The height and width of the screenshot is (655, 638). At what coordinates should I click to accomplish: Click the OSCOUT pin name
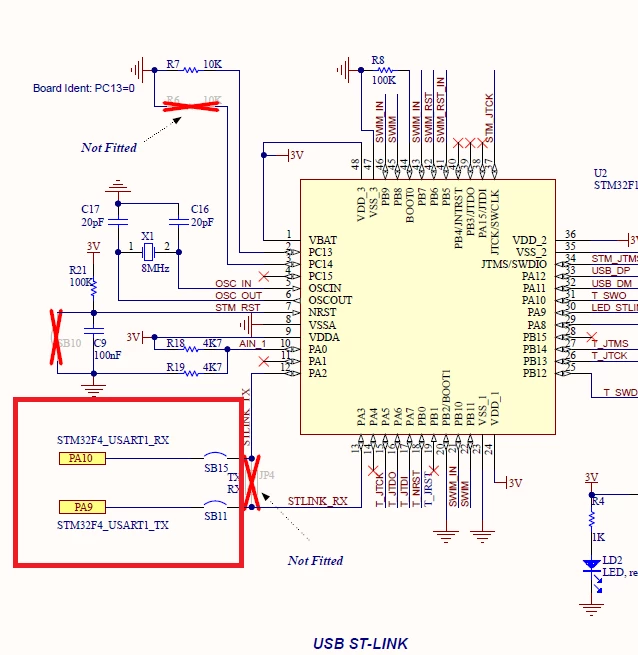(330, 300)
